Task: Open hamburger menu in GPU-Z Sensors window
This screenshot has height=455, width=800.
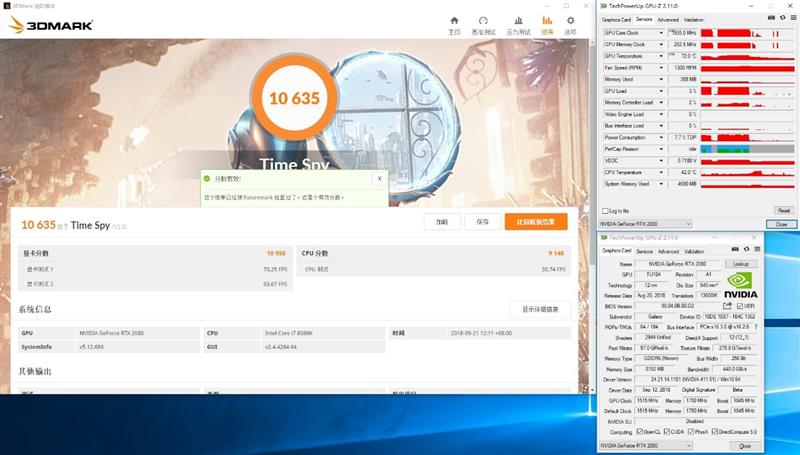Action: tap(793, 18)
